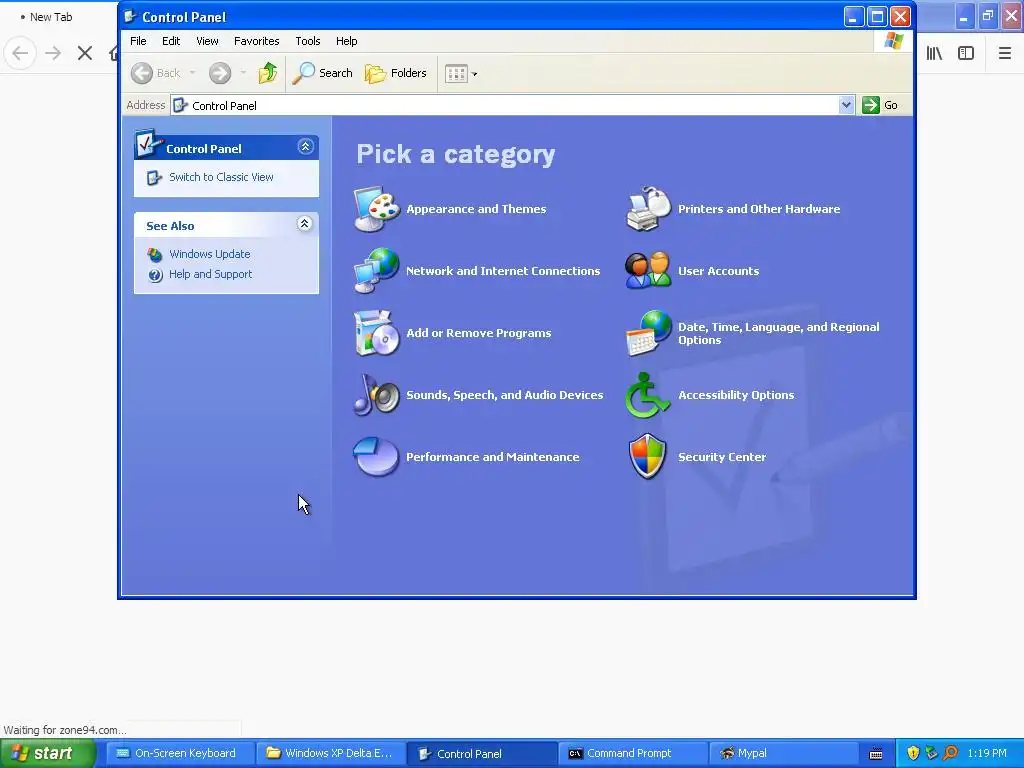This screenshot has height=768, width=1024.
Task: Collapse the Control Panel side pane section
Action: pos(305,146)
